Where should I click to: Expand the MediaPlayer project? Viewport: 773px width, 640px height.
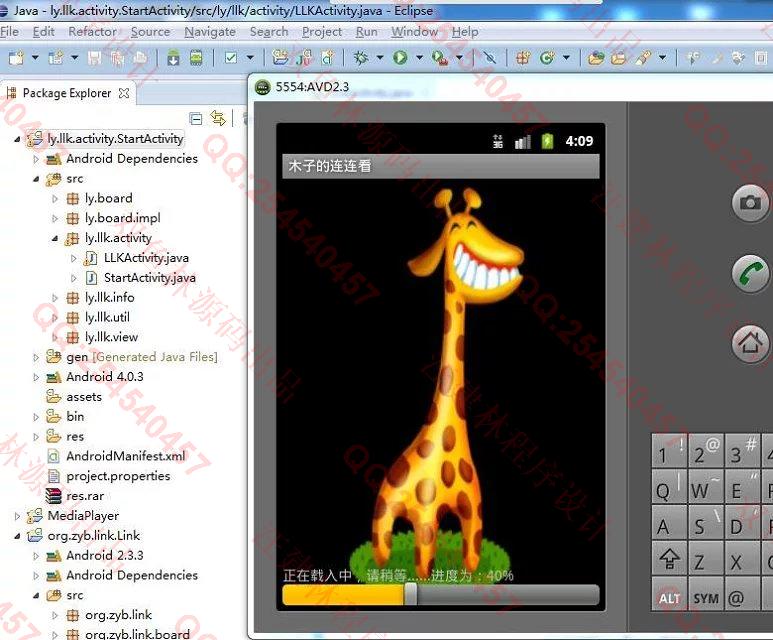pos(17,516)
